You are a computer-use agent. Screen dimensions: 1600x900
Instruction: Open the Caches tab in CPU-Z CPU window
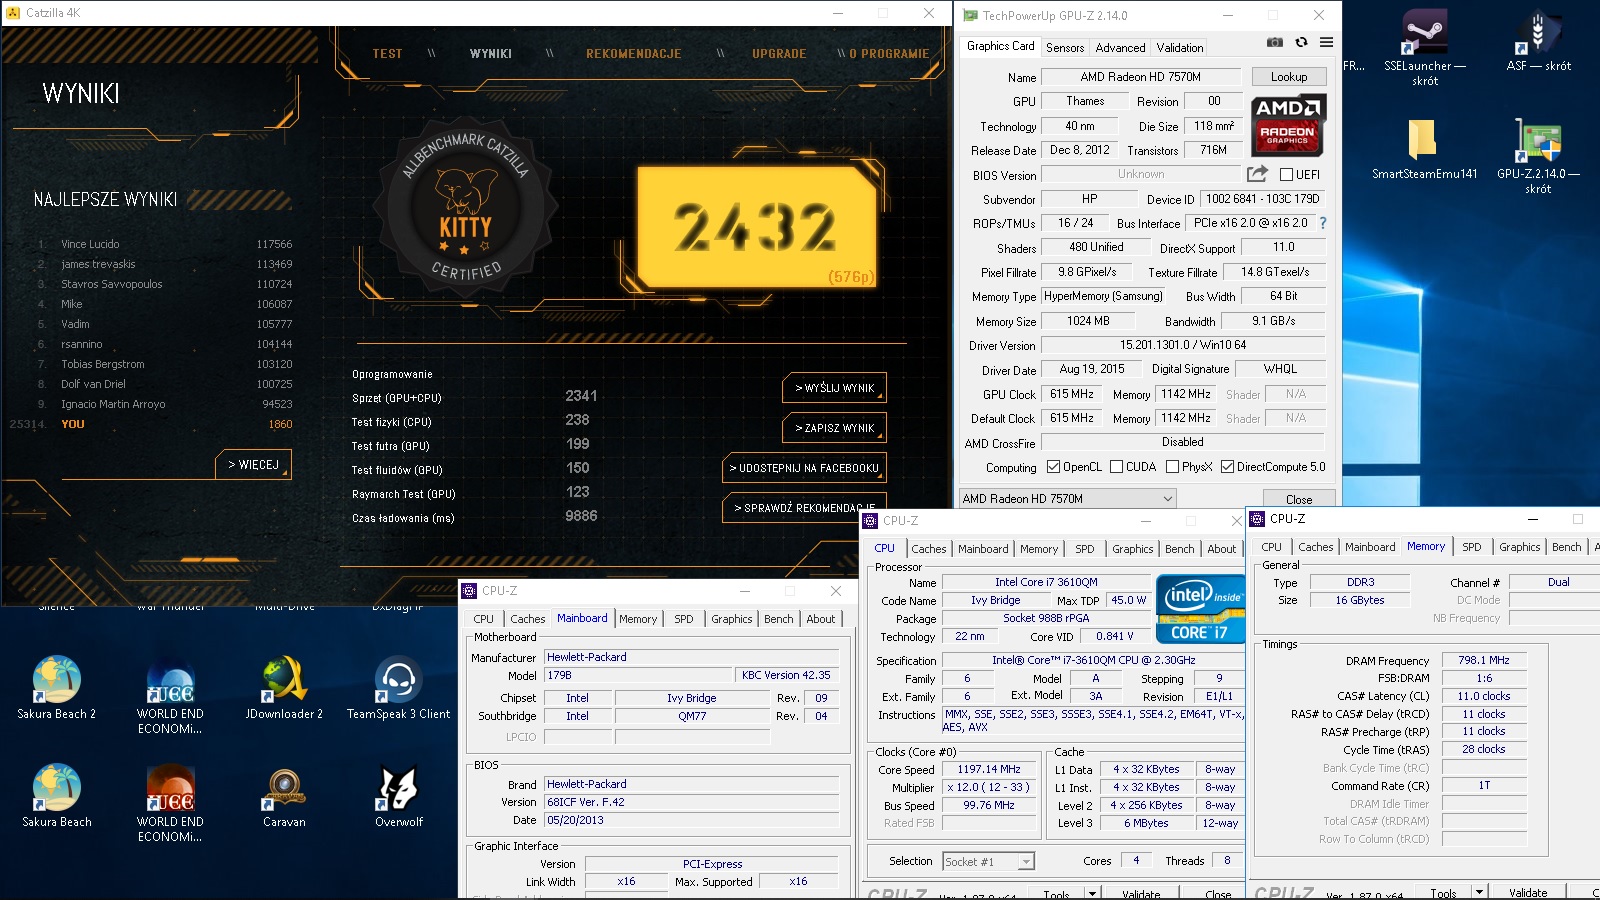[x=928, y=549]
